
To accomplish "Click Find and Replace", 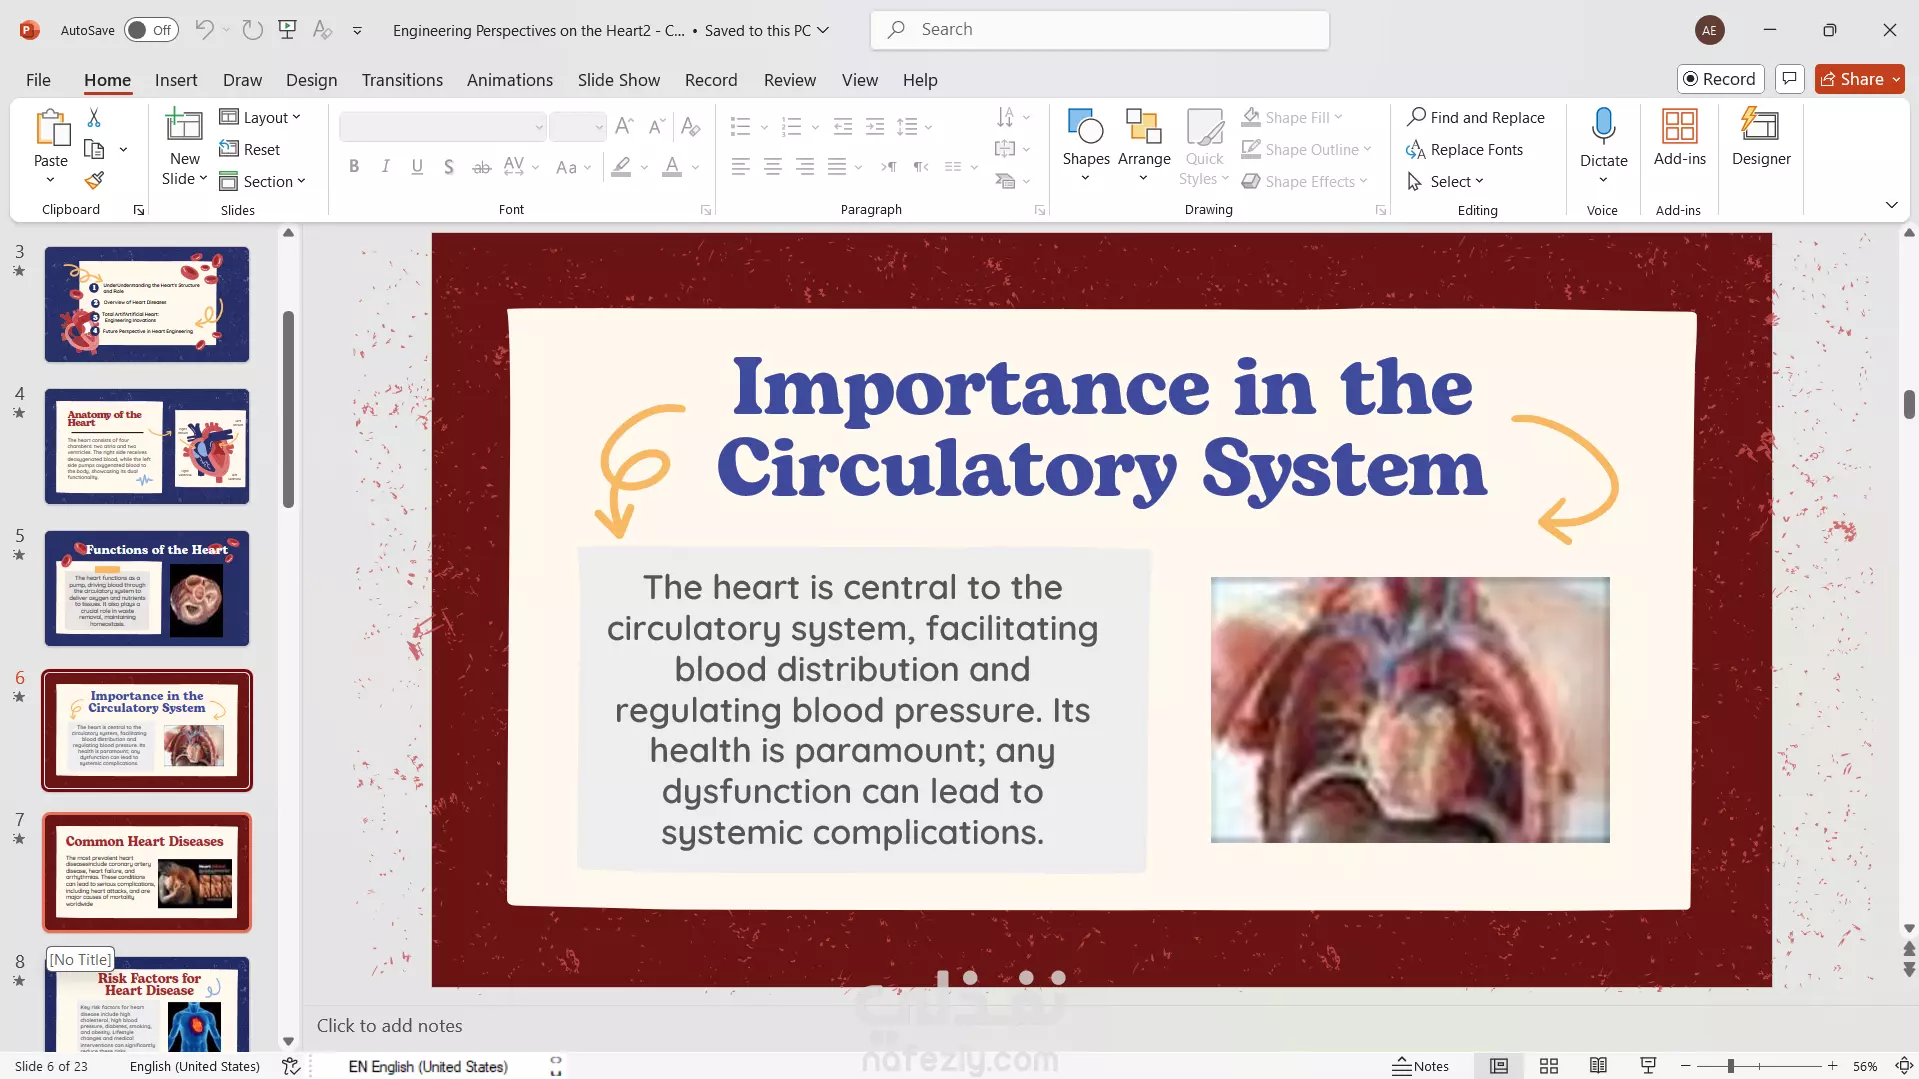I will (1476, 117).
